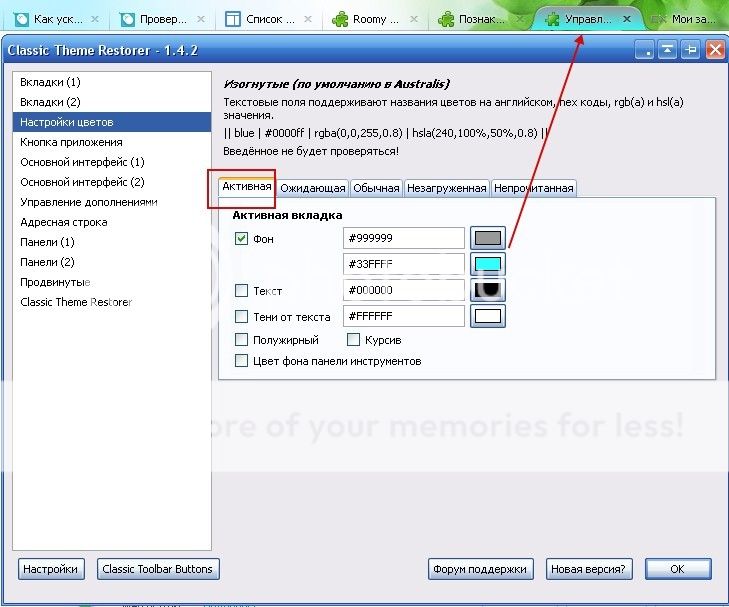Click the favicon on Как уск tab

click(x=21, y=19)
